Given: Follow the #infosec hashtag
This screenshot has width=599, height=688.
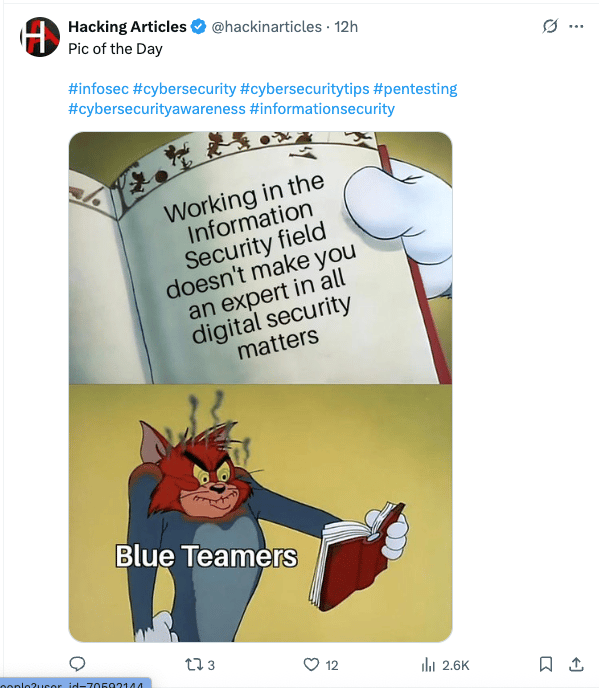Looking at the screenshot, I should 98,89.
